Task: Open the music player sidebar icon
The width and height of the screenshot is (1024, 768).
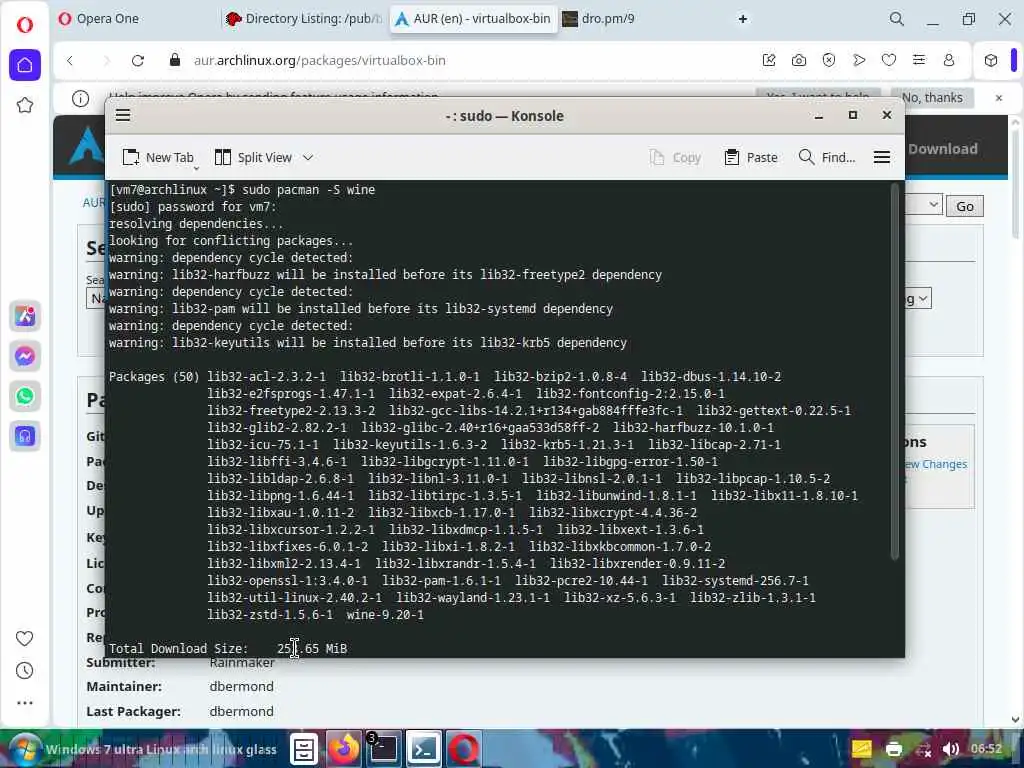Action: [x=25, y=436]
